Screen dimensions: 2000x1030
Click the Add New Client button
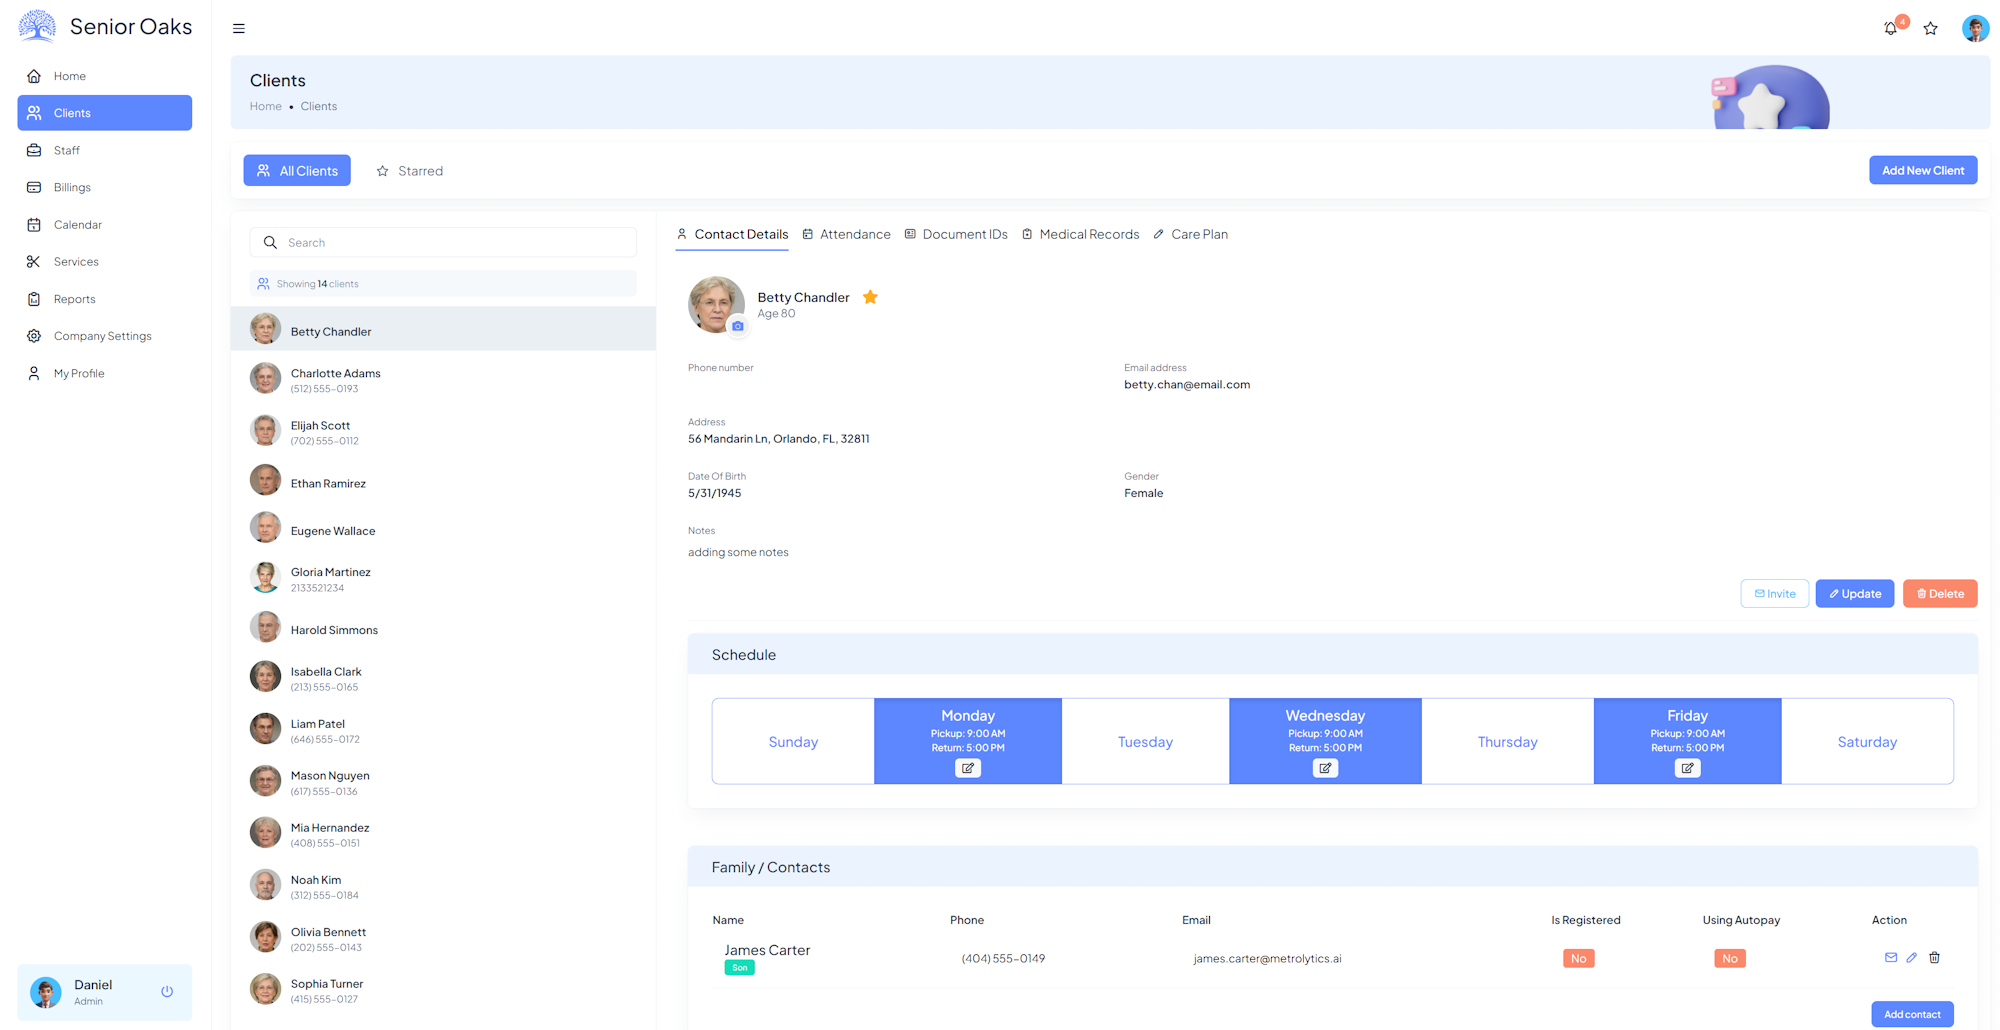pyautogui.click(x=1922, y=170)
